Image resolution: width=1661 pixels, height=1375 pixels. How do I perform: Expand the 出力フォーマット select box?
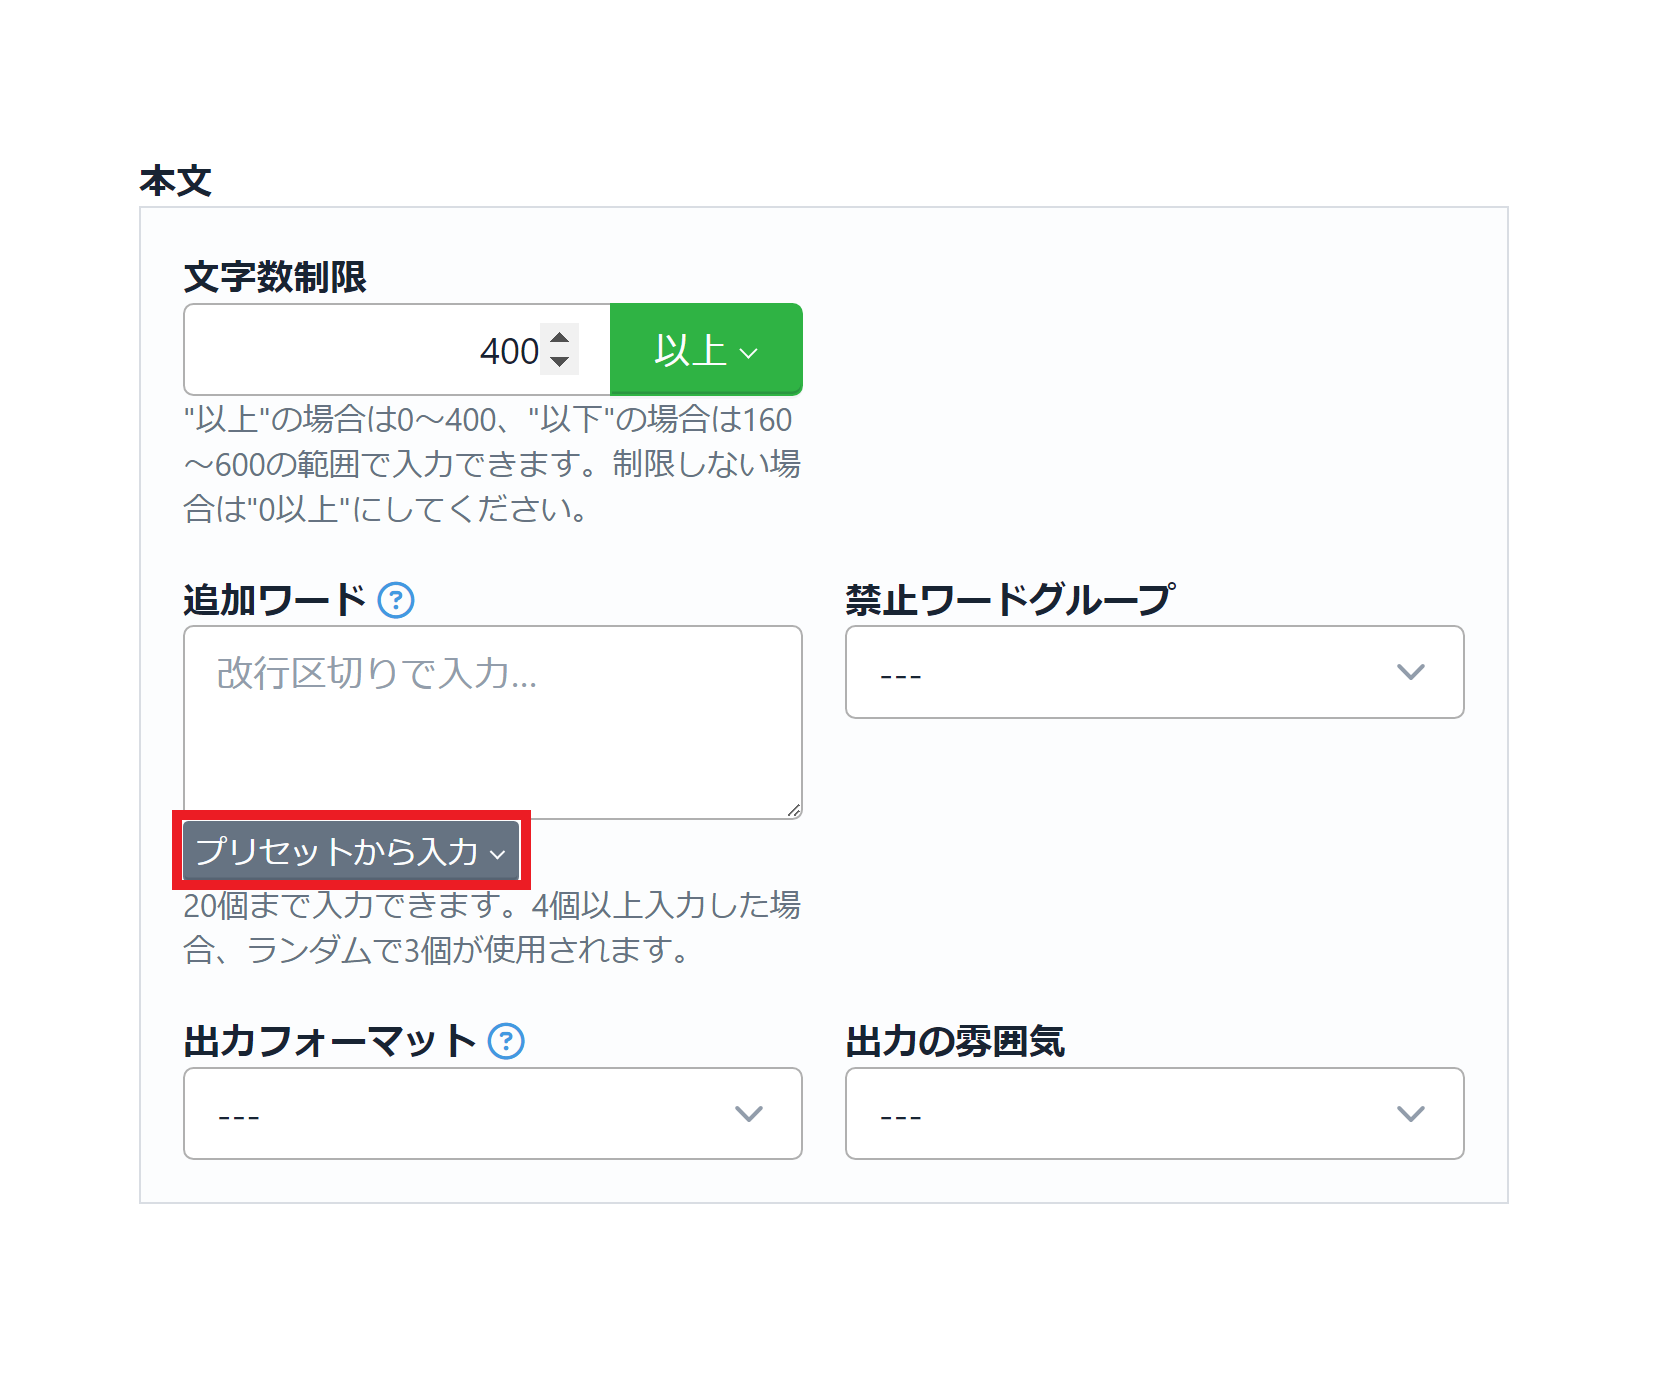point(492,1113)
